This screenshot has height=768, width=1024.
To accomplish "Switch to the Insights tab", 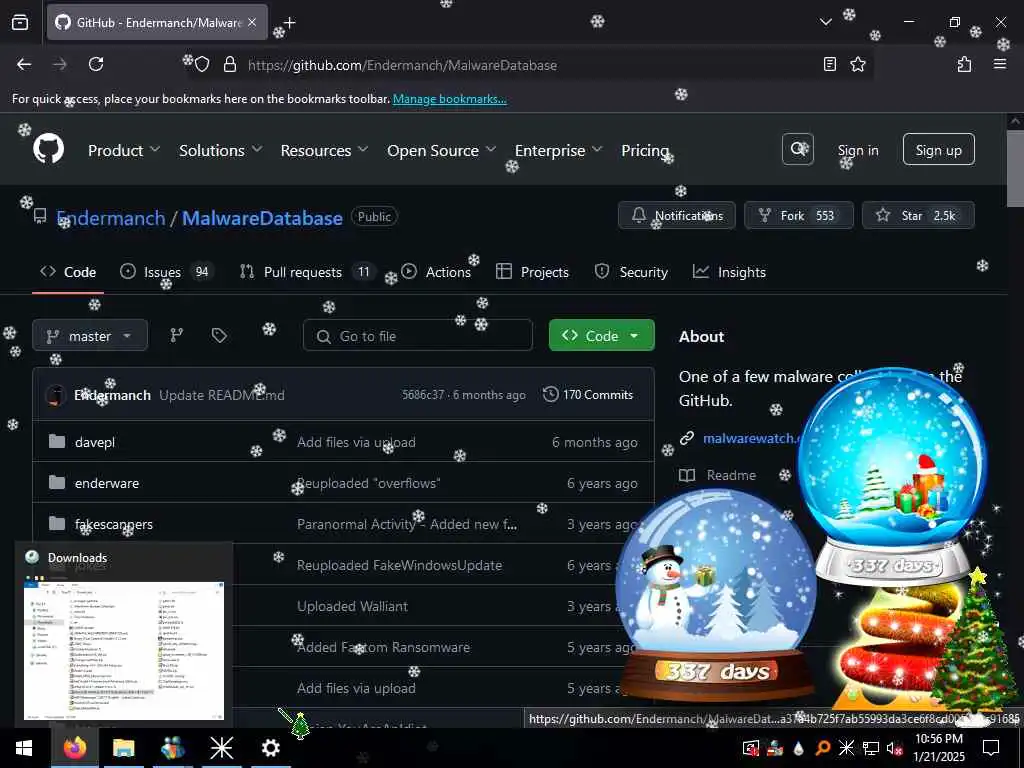I will point(729,272).
